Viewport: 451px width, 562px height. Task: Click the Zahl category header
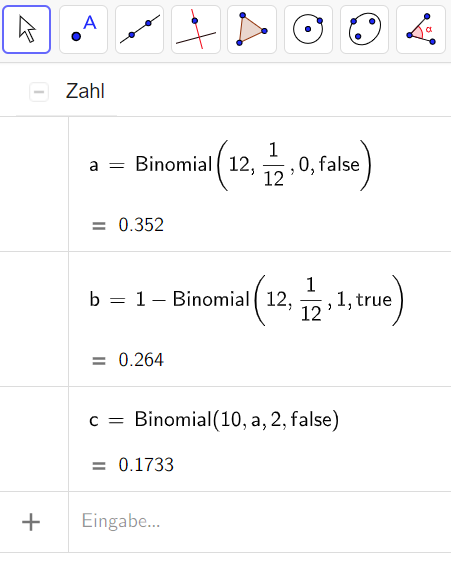click(x=85, y=91)
